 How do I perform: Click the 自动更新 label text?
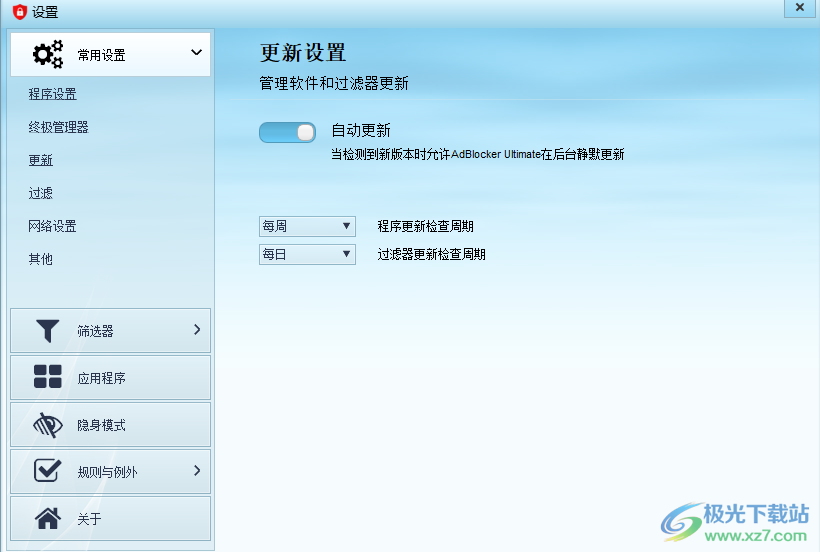tap(361, 130)
